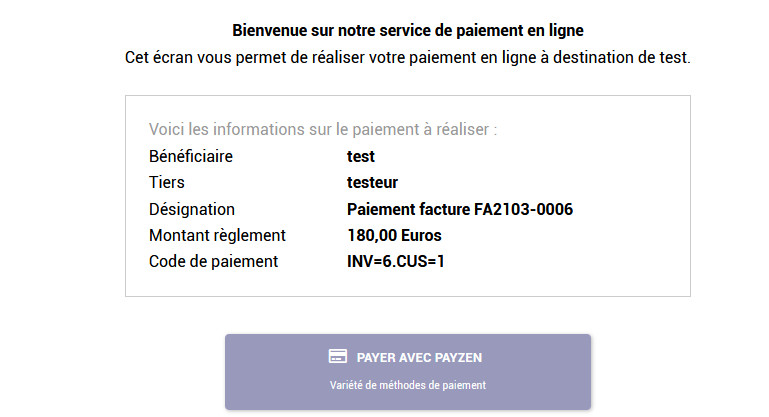The width and height of the screenshot is (769, 417).
Task: Click the Montant règlement label
Action: (217, 235)
